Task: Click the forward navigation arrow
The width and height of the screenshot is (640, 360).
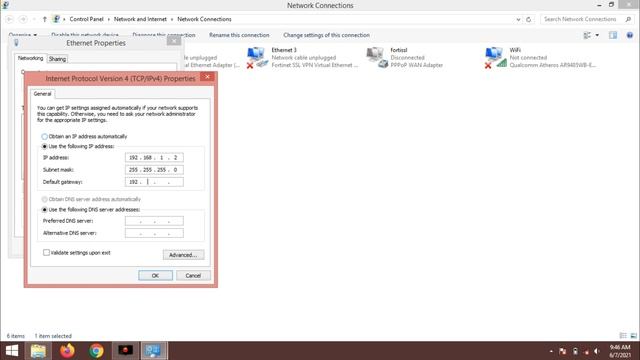Action: 23,19
